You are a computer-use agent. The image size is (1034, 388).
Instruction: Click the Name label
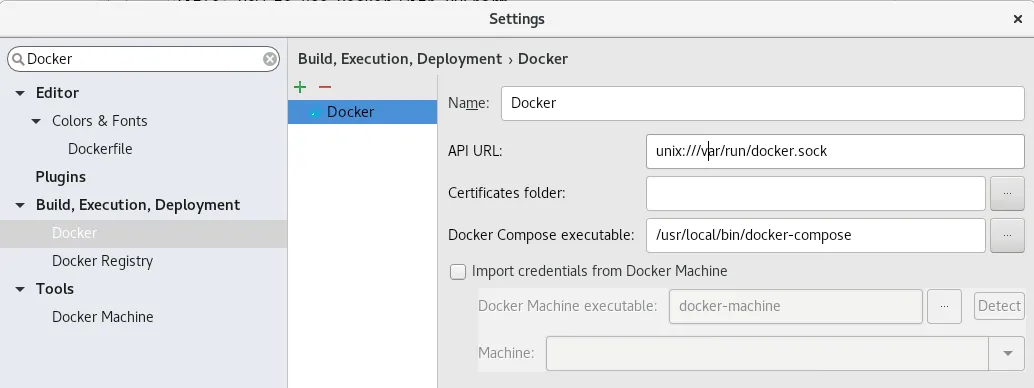click(x=468, y=104)
